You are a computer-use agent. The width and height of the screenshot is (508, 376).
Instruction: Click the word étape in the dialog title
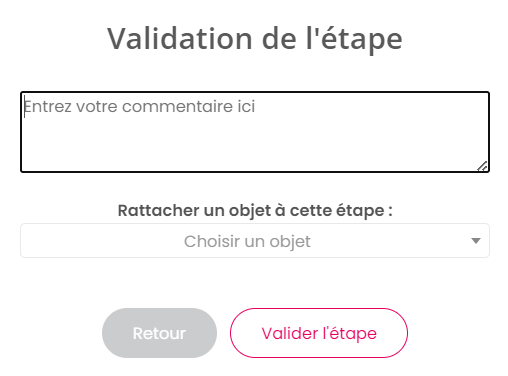tap(361, 40)
